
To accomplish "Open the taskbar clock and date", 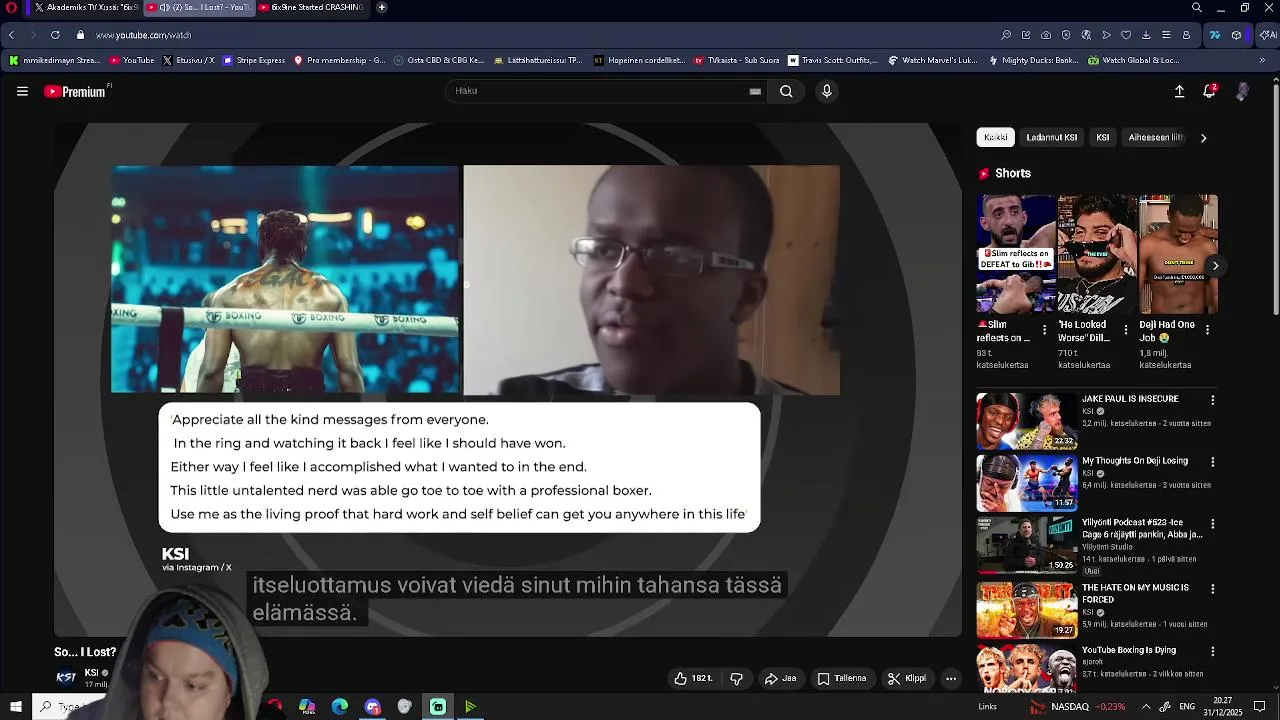I will coord(1223,707).
